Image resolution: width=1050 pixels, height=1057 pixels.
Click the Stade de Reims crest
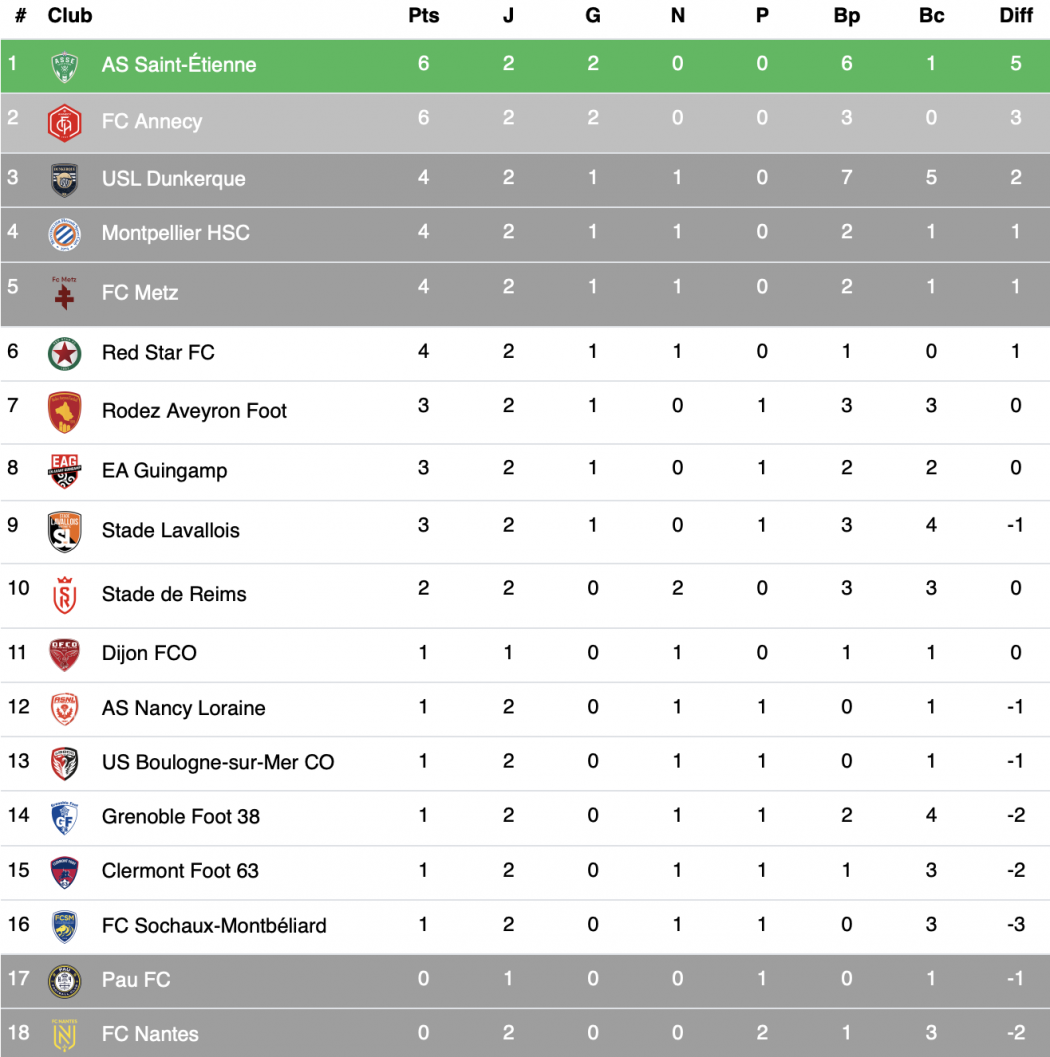65,595
